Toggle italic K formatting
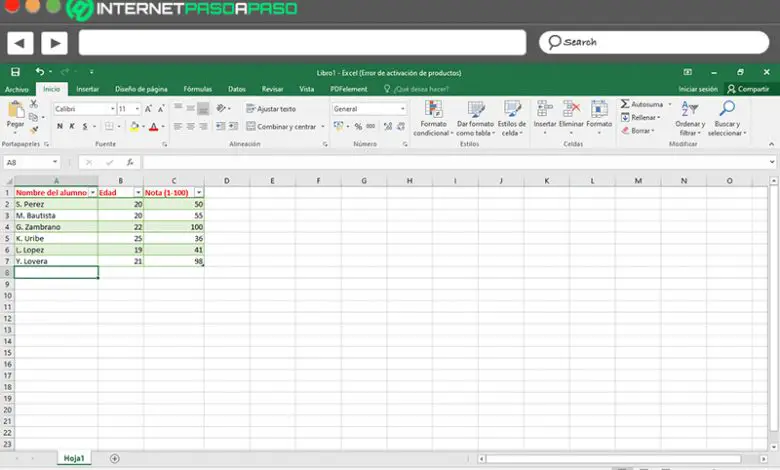 (x=72, y=126)
